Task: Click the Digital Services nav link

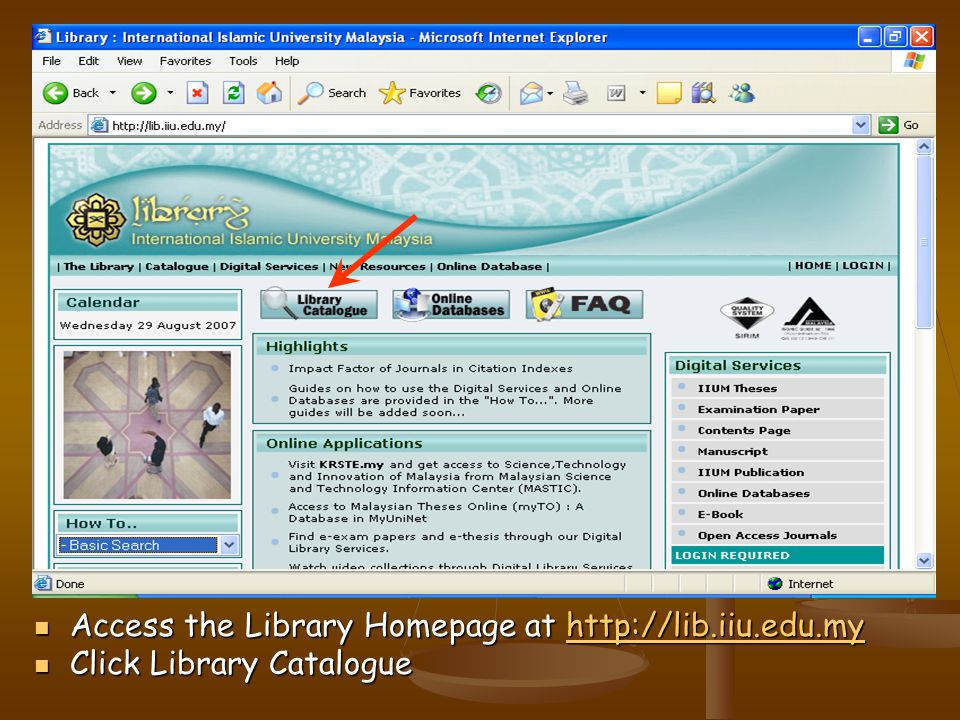Action: click(x=269, y=266)
